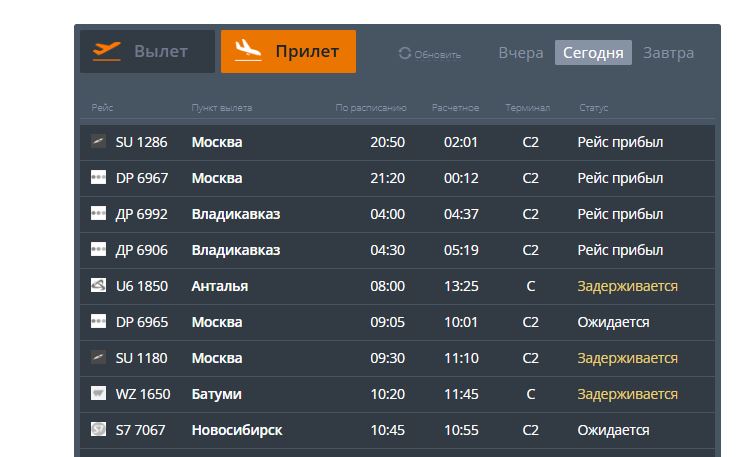The image size is (743, 457).
Task: Sort by the Статус column header
Action: point(593,108)
